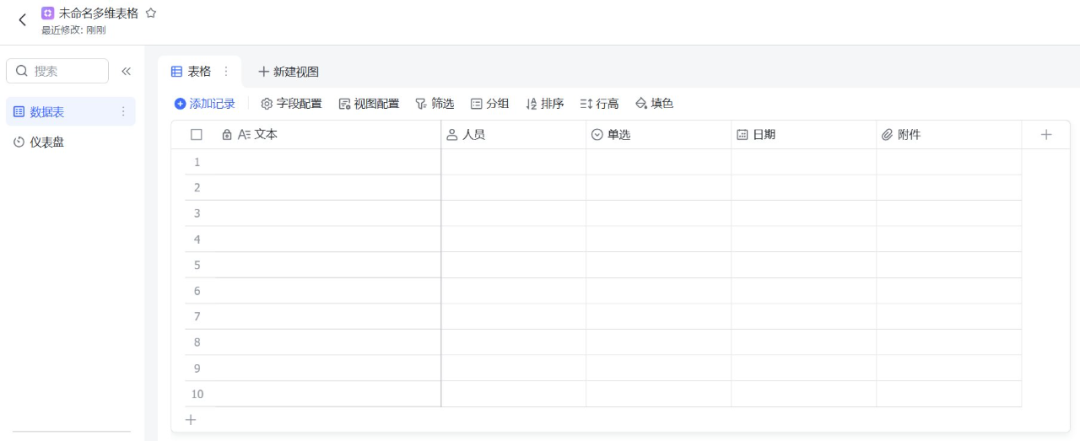Click row number 1
This screenshot has width=1080, height=441.
(x=197, y=162)
